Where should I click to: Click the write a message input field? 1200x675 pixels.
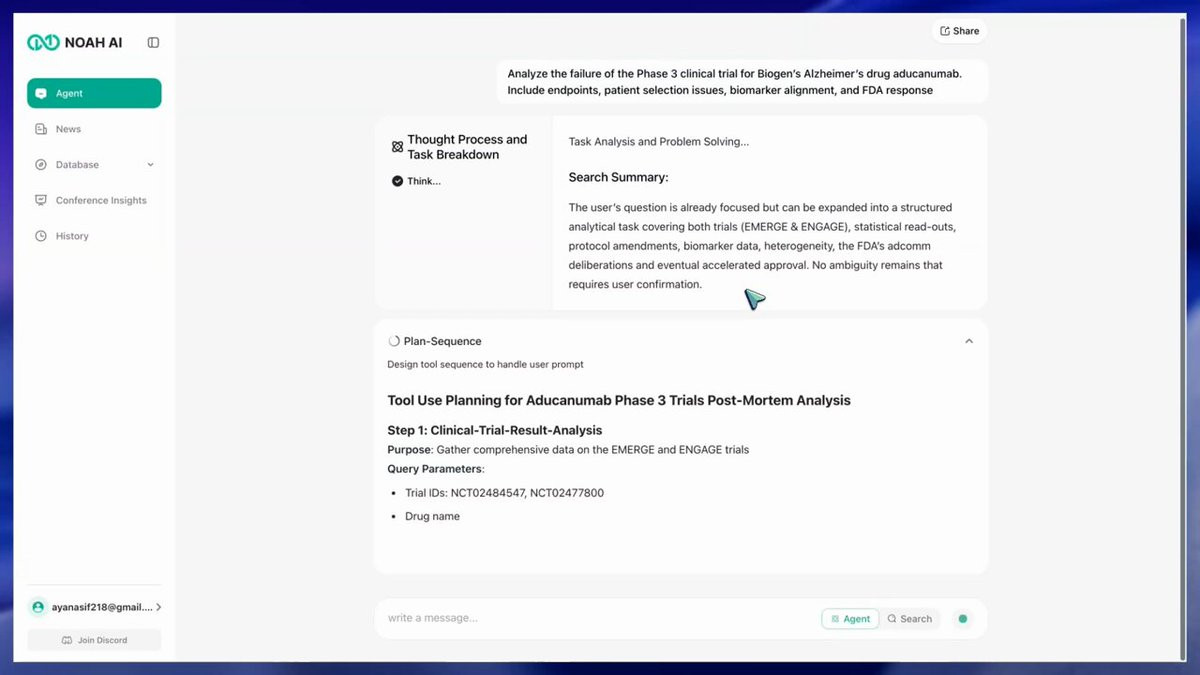(600, 618)
